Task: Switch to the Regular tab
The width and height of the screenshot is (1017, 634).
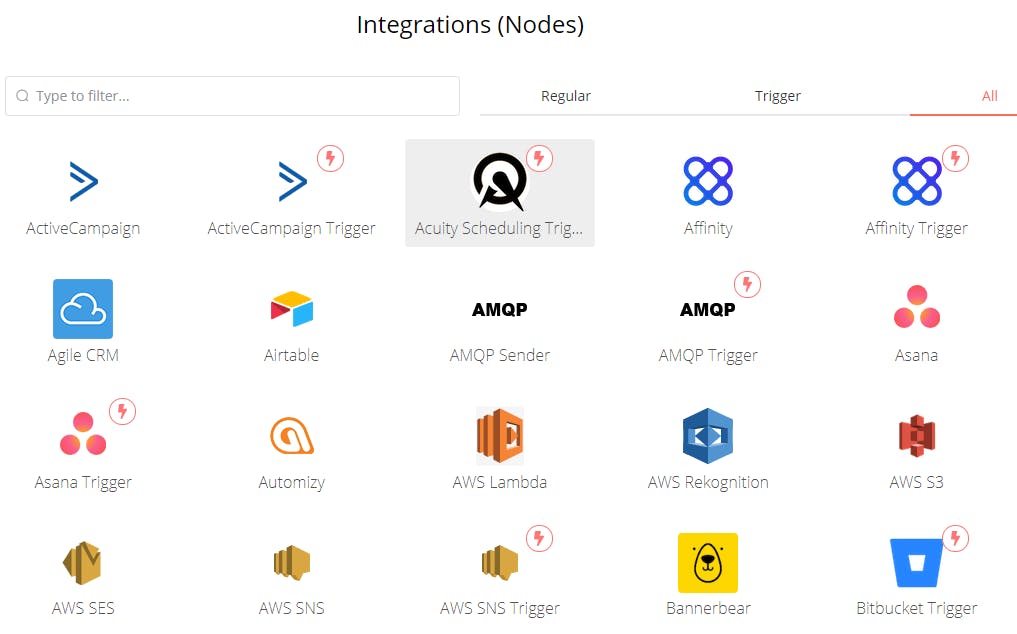Action: [566, 96]
